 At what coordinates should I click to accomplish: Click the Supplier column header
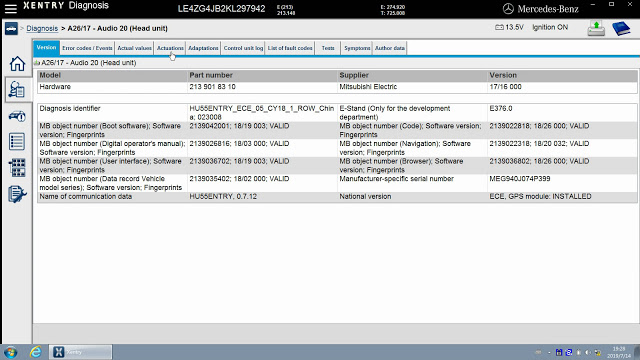[413, 76]
